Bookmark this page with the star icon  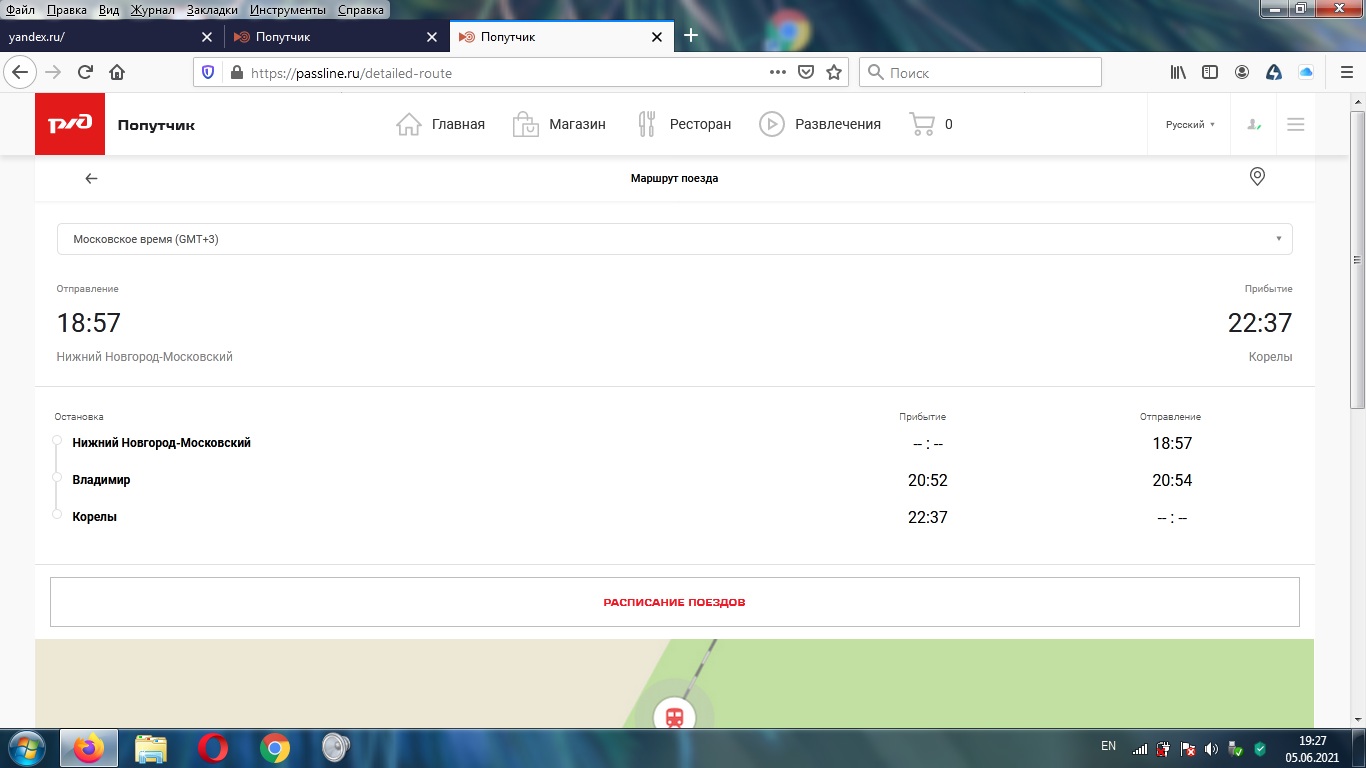[x=834, y=72]
